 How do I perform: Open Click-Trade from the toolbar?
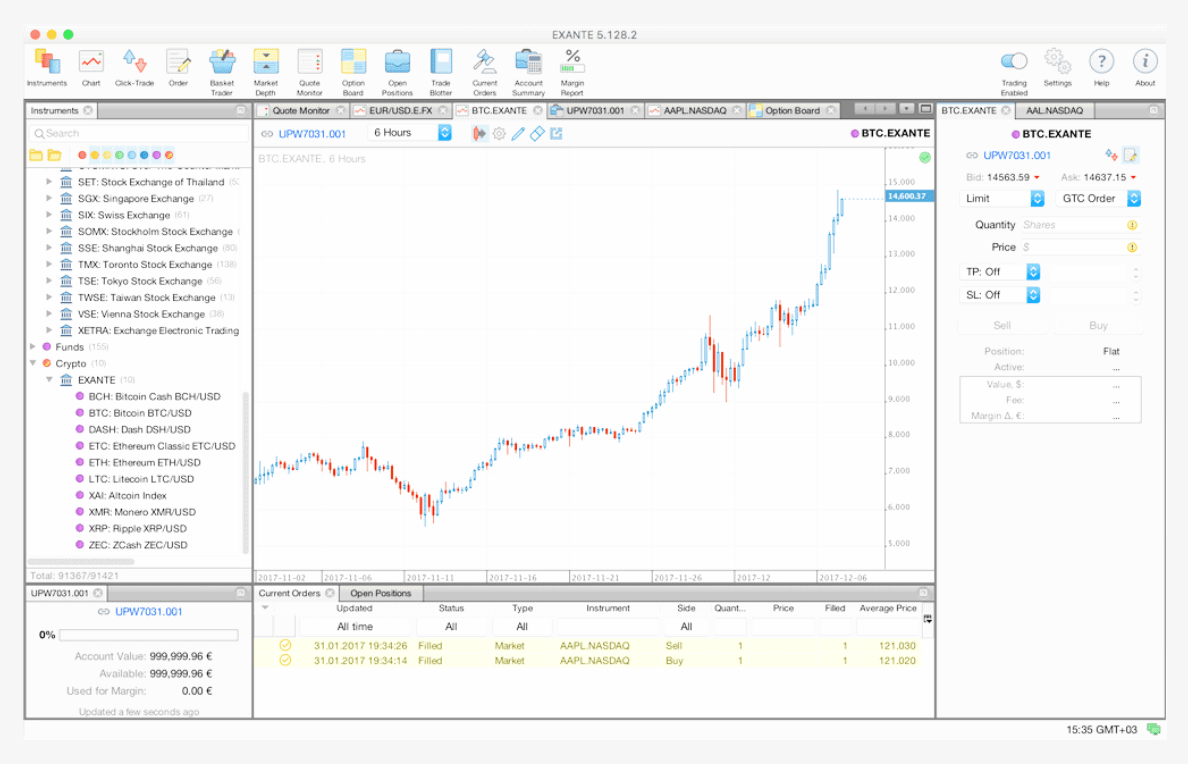pos(134,67)
